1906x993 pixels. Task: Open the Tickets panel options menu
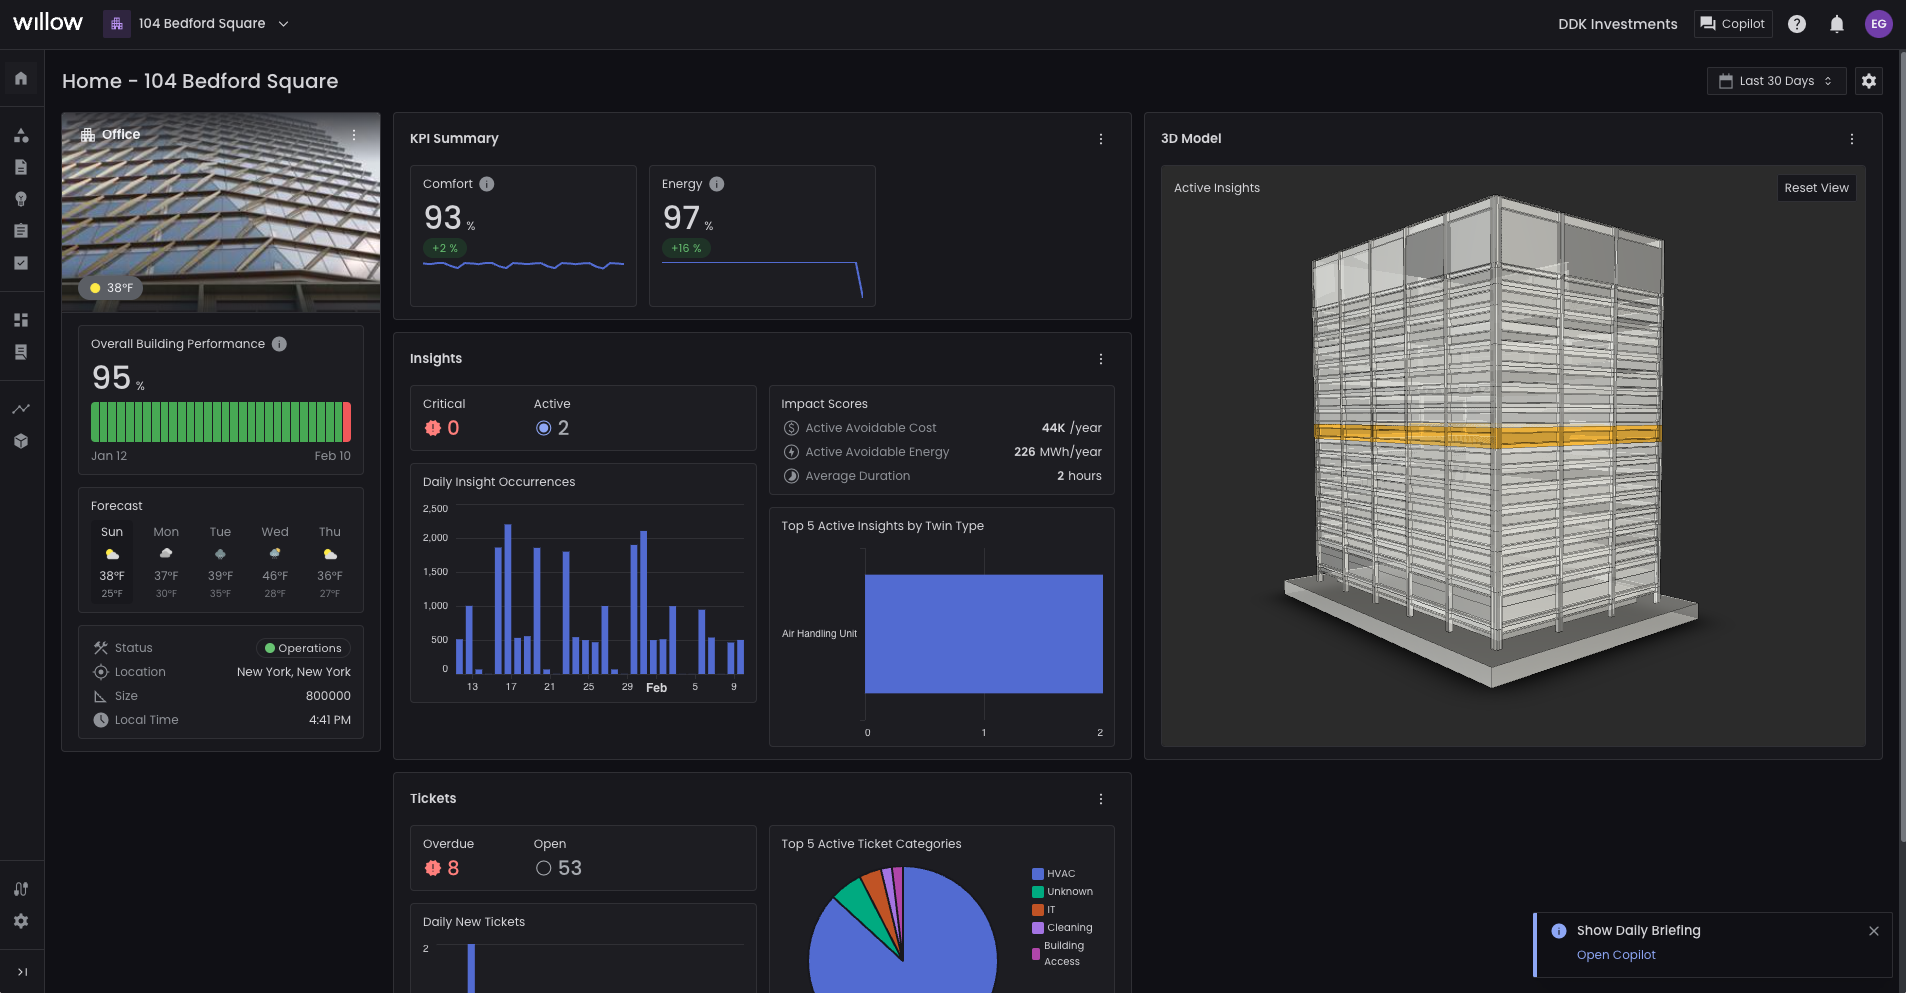[x=1101, y=799]
